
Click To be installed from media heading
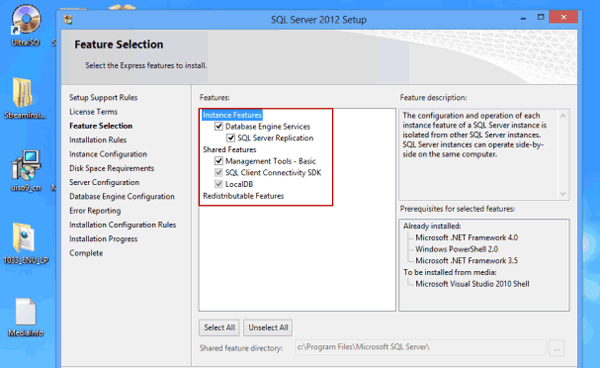pyautogui.click(x=450, y=272)
